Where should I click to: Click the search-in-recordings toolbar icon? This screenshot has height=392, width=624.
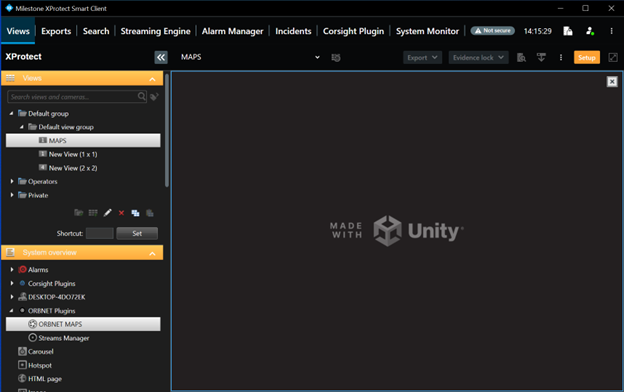coord(521,58)
